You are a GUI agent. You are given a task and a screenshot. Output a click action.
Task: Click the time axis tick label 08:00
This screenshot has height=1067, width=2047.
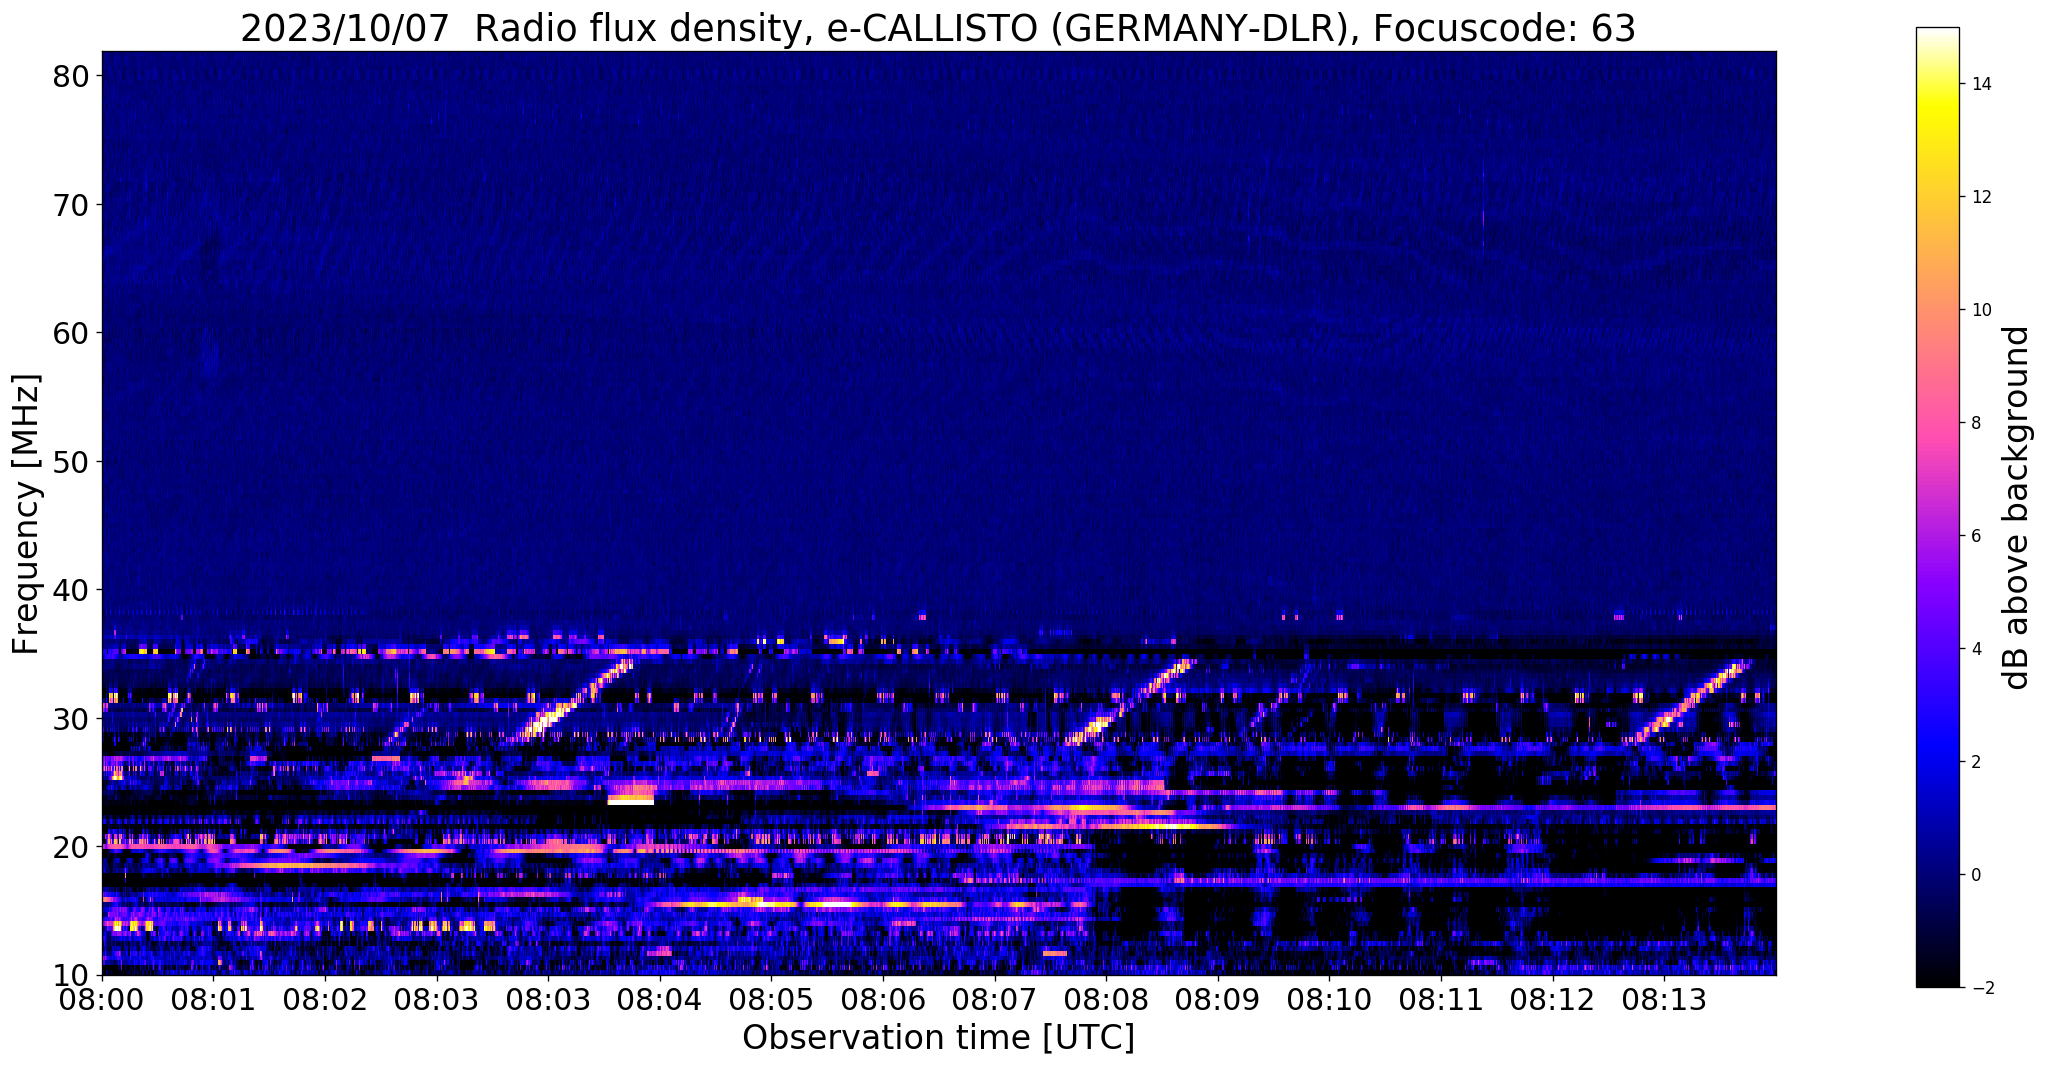pos(102,998)
